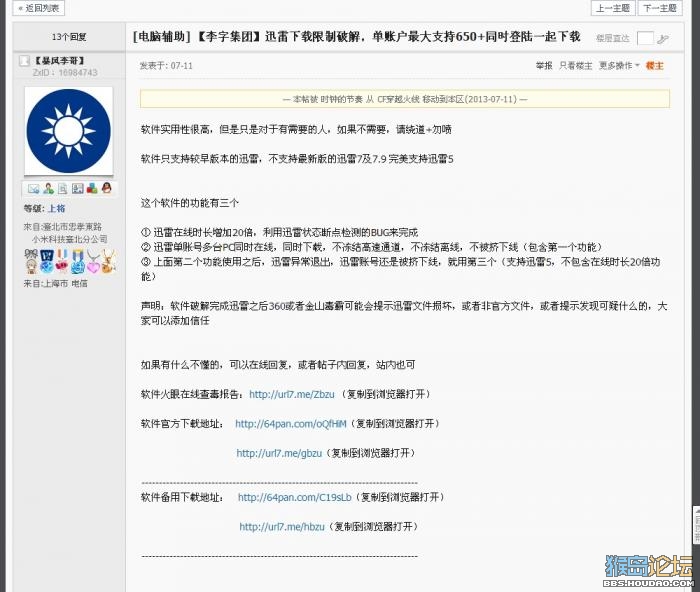Image resolution: width=700 pixels, height=592 pixels.
Task: Click the floor number jump input box
Action: point(645,38)
